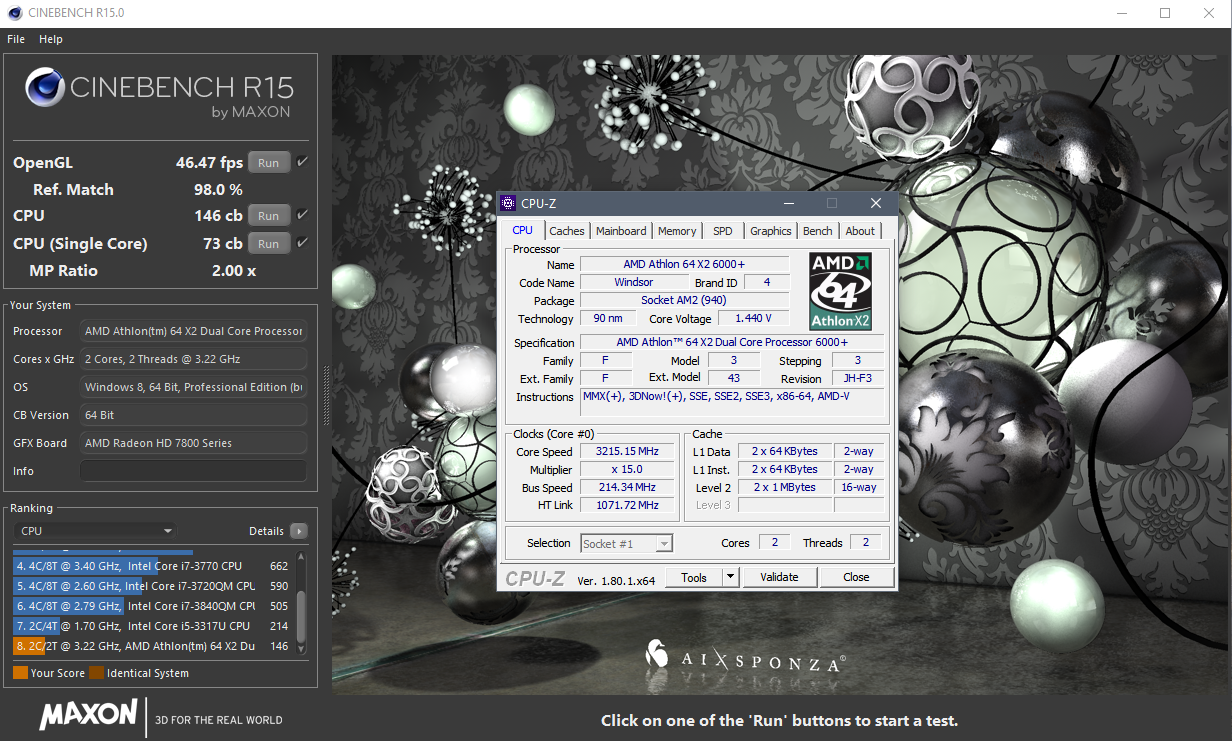Screen dimensions: 1232x741
Task: Open the File menu
Action: click(x=16, y=39)
